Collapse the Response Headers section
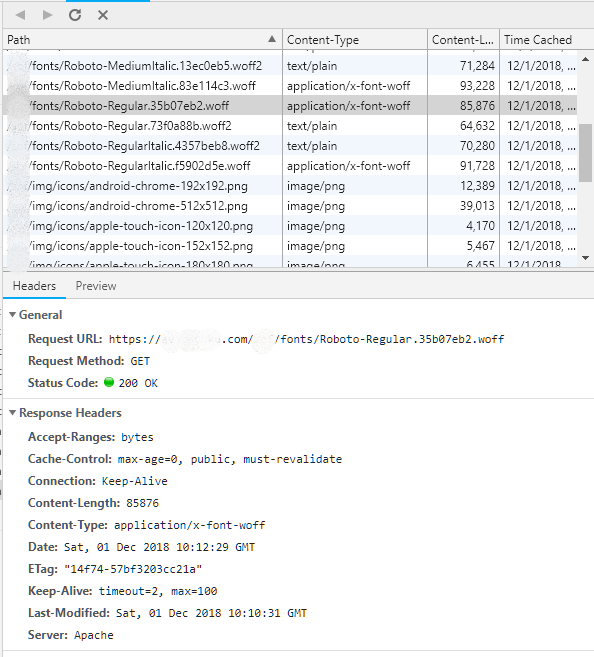This screenshot has width=594, height=657. [13, 413]
